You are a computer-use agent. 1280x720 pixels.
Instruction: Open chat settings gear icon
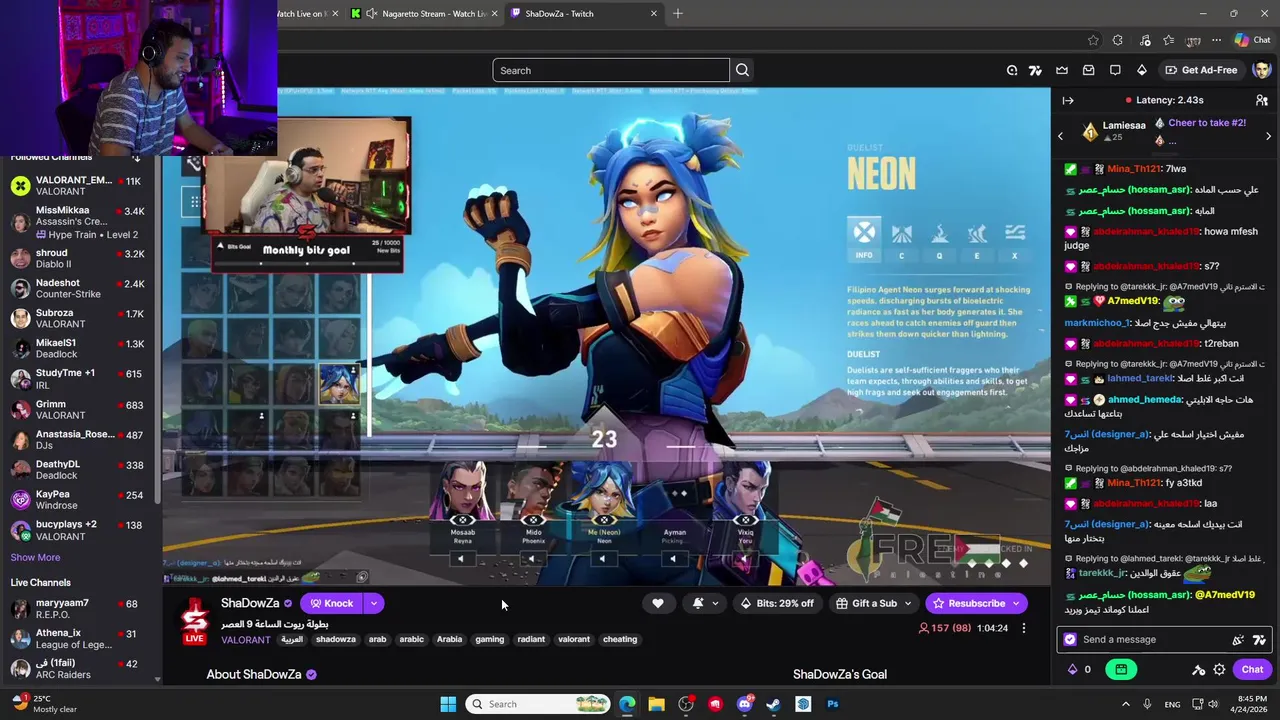1219,670
